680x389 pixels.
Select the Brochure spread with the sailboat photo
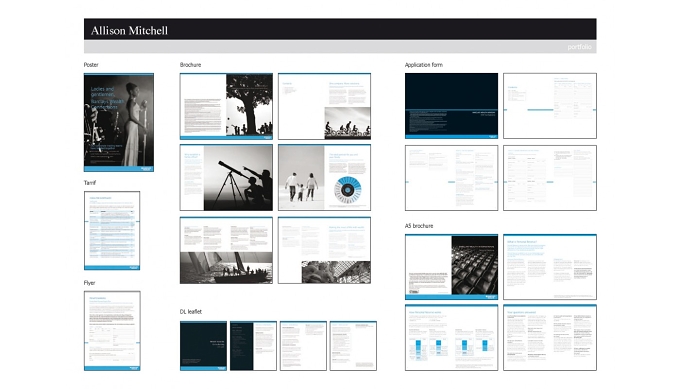(x=226, y=250)
